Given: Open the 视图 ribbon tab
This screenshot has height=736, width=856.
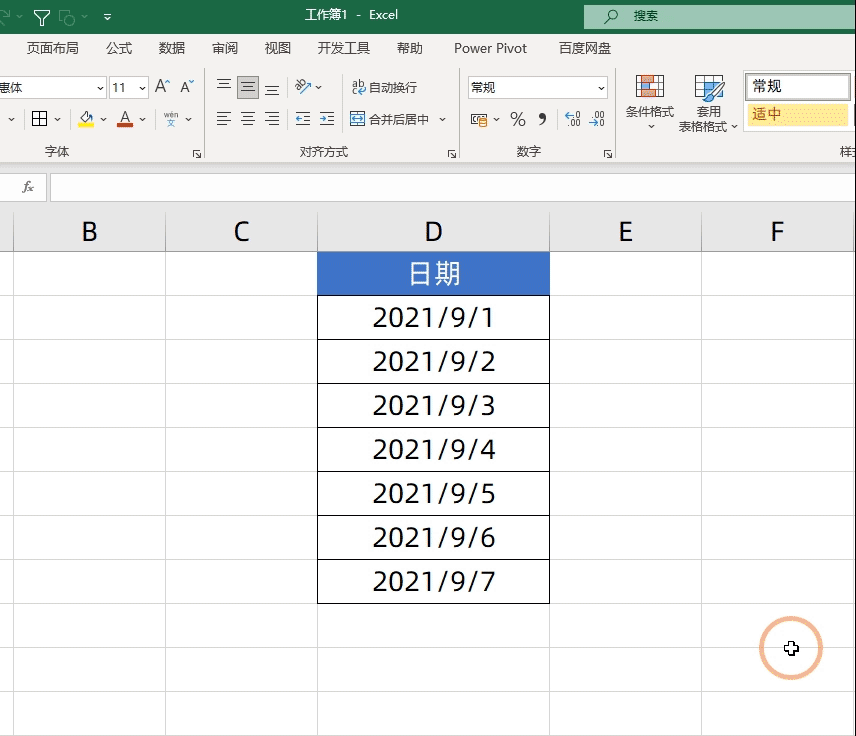Looking at the screenshot, I should click(277, 48).
